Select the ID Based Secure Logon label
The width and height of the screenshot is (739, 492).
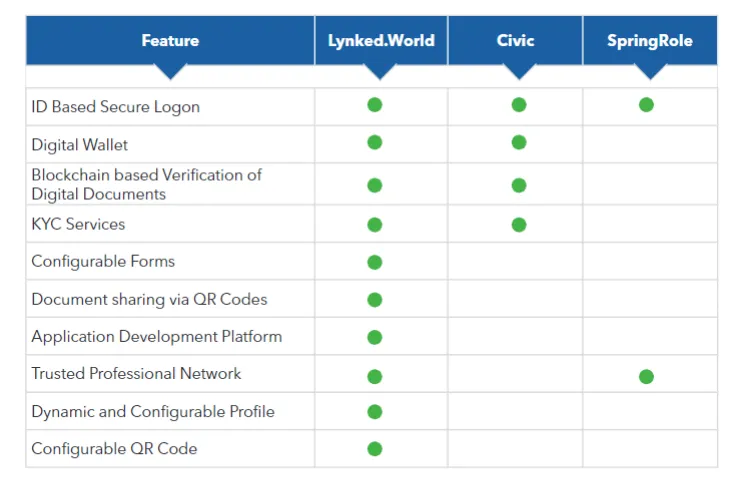pos(115,107)
